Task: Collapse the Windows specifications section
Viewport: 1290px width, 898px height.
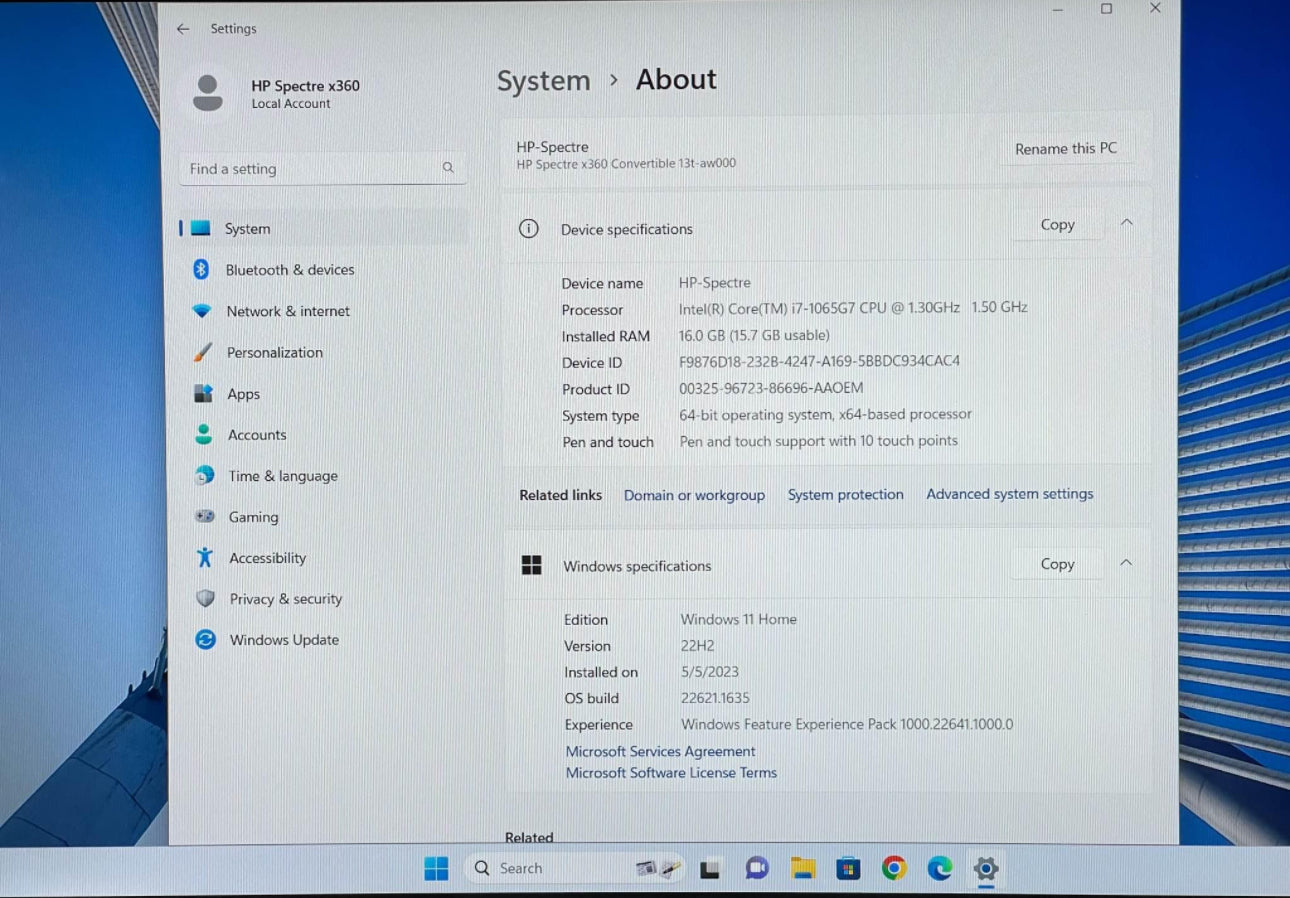Action: [x=1126, y=563]
